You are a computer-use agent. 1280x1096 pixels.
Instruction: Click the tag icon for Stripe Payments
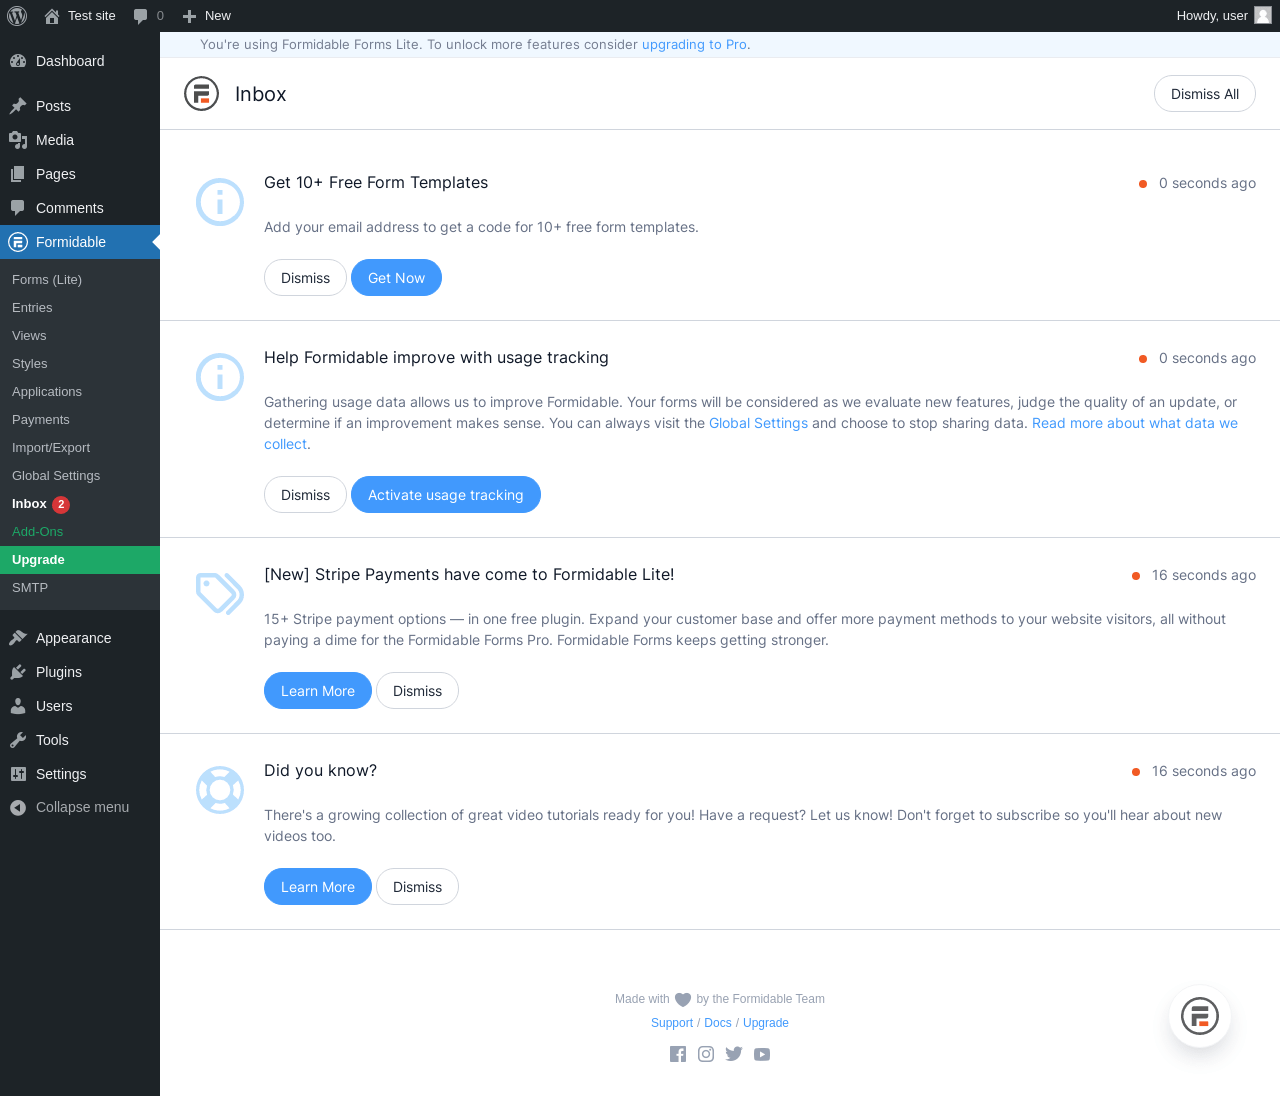point(220,593)
